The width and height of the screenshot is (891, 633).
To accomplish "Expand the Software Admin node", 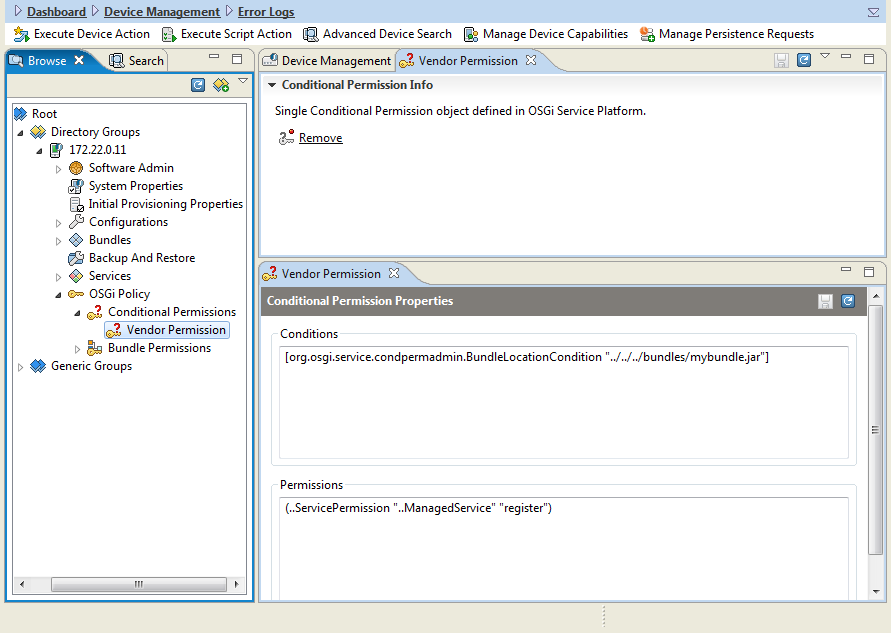I will pyautogui.click(x=58, y=169).
